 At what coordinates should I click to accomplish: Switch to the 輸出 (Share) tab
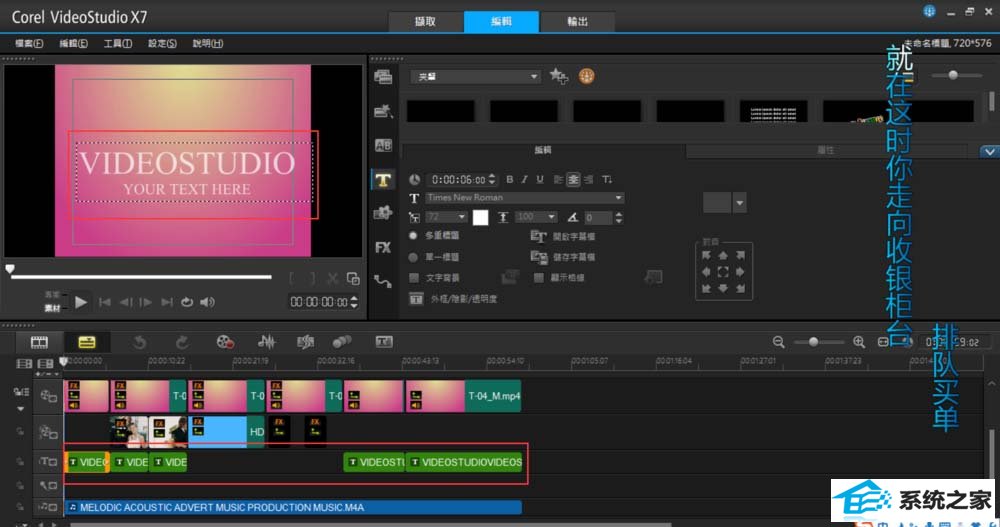[578, 21]
